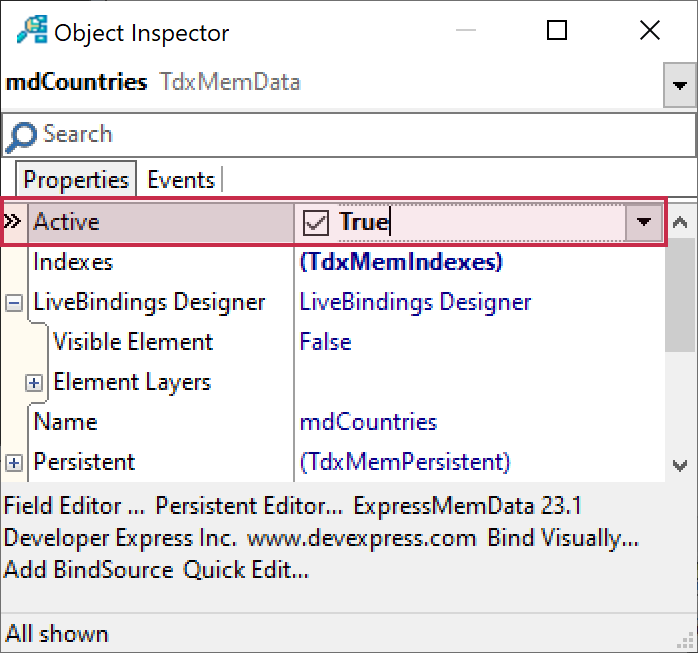Open the mdCountries component selector dropdown

coord(679,86)
